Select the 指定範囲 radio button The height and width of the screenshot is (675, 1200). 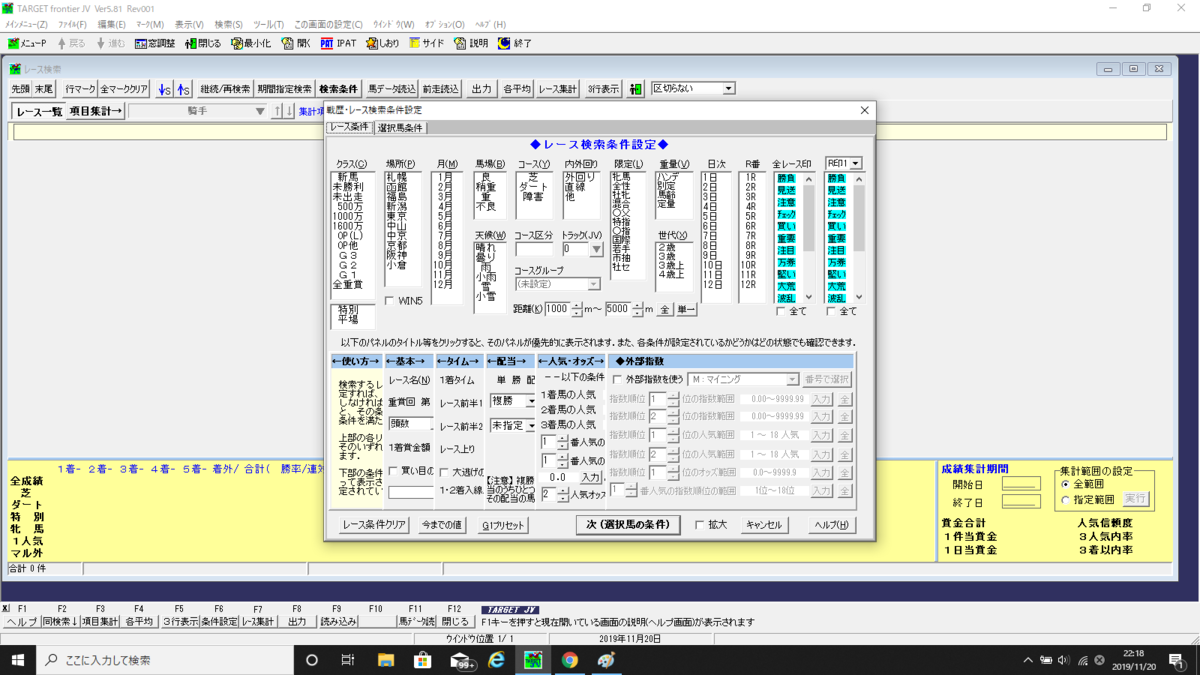(x=1064, y=499)
